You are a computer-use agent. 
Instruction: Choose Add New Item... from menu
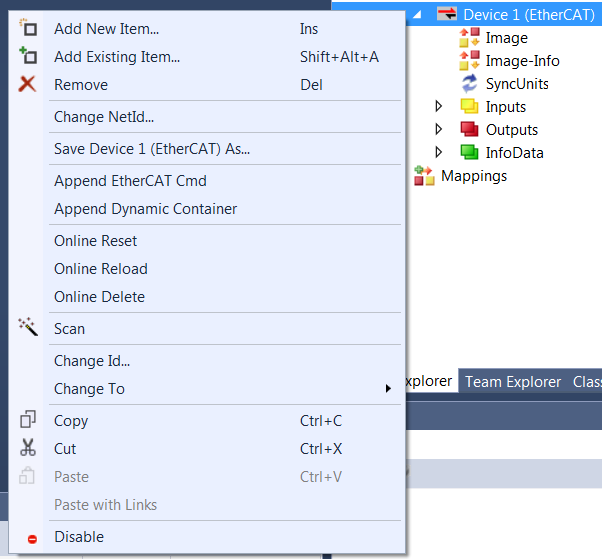click(206, 29)
